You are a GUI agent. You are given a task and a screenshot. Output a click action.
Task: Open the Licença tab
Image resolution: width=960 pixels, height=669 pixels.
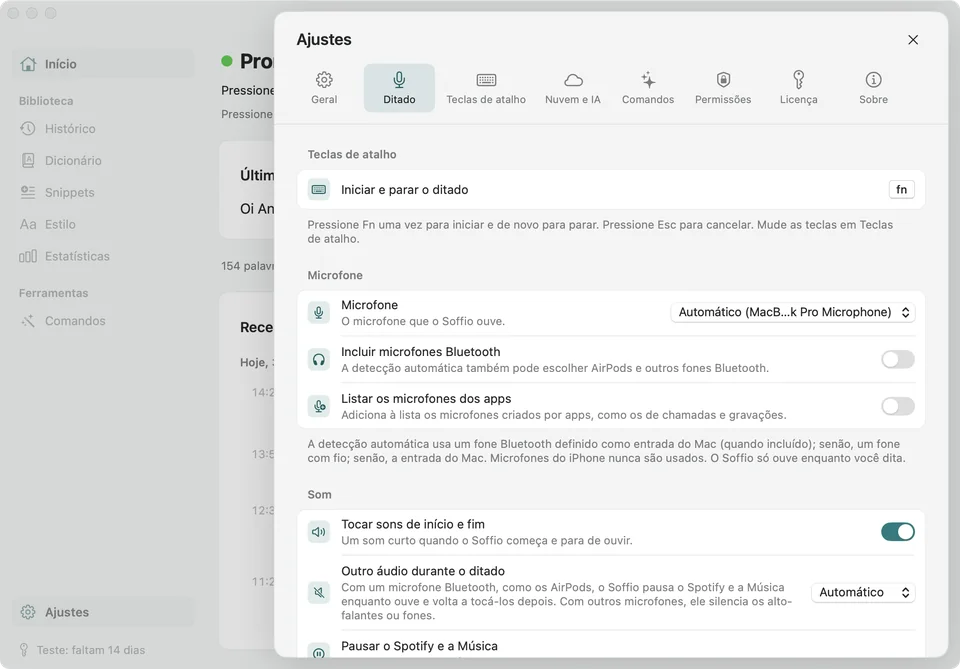(x=798, y=88)
